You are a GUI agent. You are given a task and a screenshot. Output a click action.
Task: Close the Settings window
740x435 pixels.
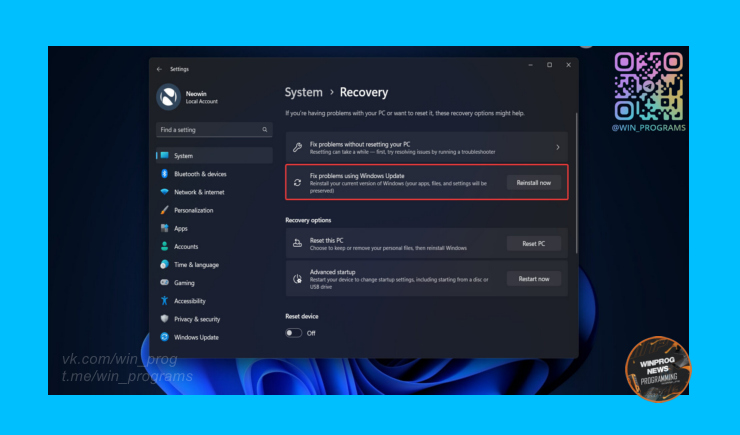tap(568, 65)
